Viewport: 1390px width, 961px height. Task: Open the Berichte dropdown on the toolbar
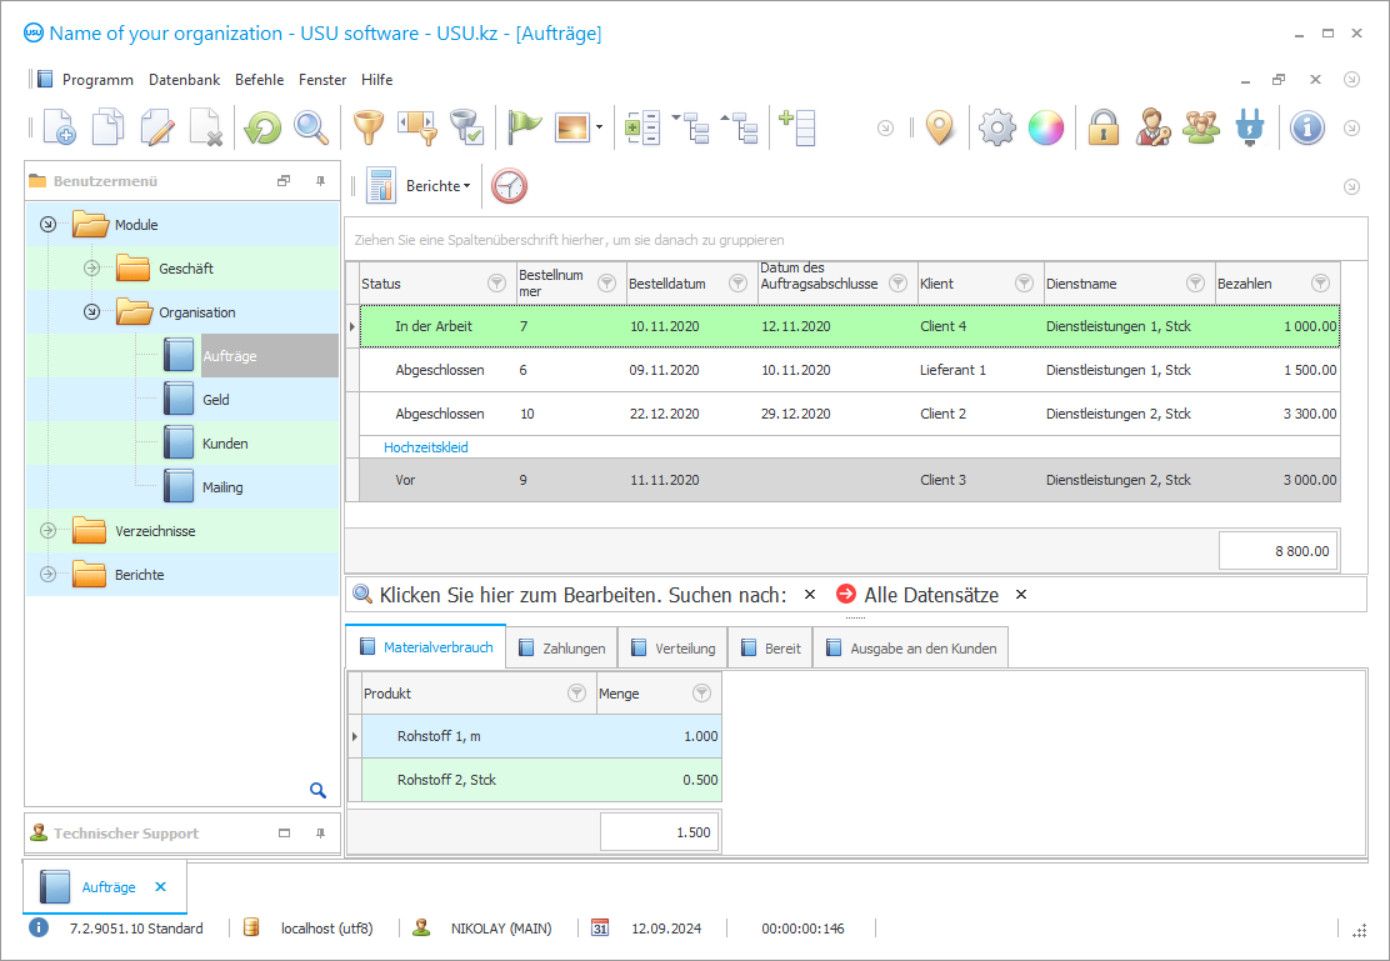point(437,185)
